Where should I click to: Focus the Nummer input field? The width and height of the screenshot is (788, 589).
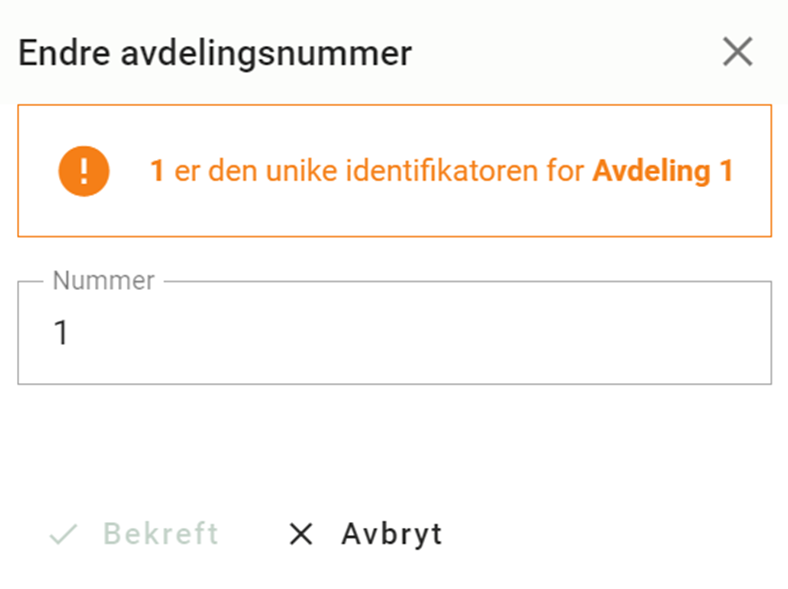[x=395, y=333]
